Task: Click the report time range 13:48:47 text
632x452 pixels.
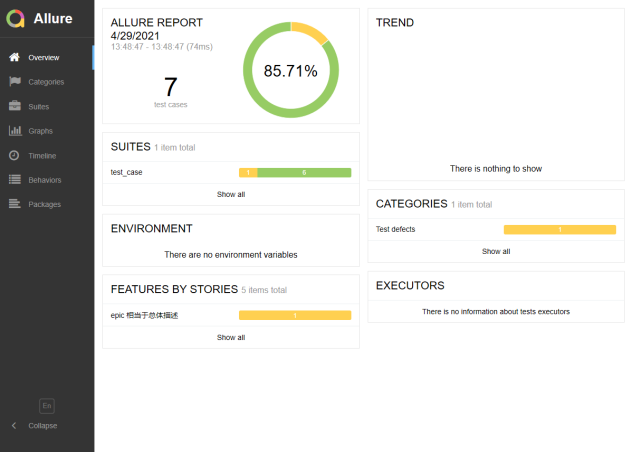Action: tap(162, 47)
